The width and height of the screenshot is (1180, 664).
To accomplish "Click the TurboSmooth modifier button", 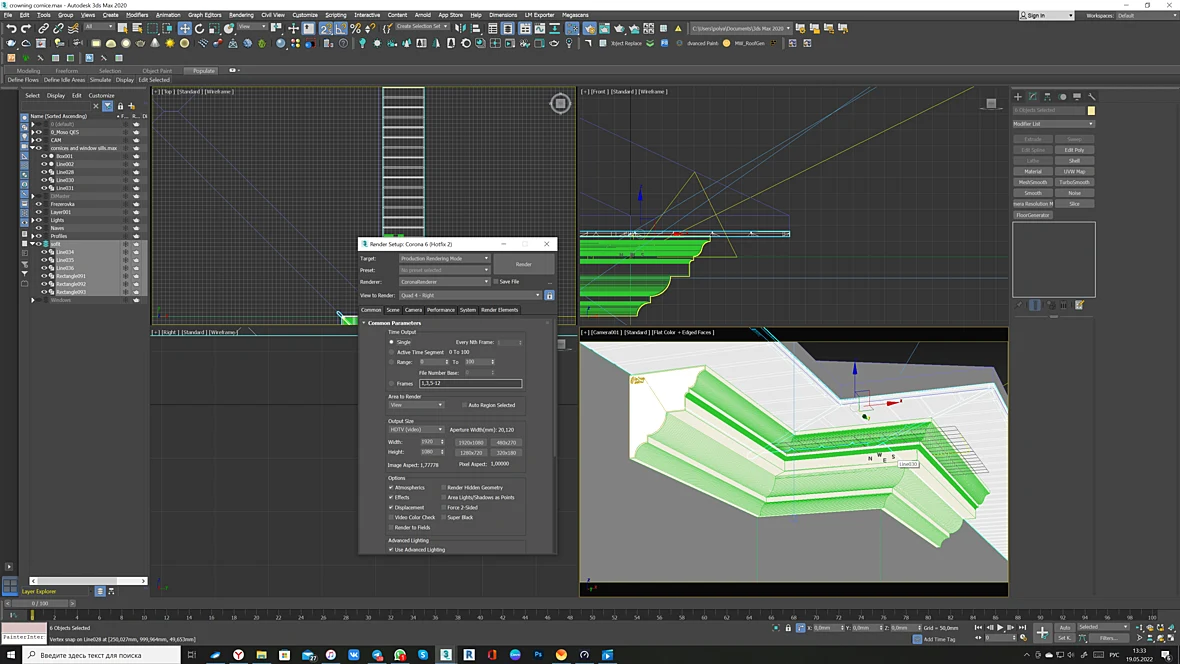I will click(1074, 182).
